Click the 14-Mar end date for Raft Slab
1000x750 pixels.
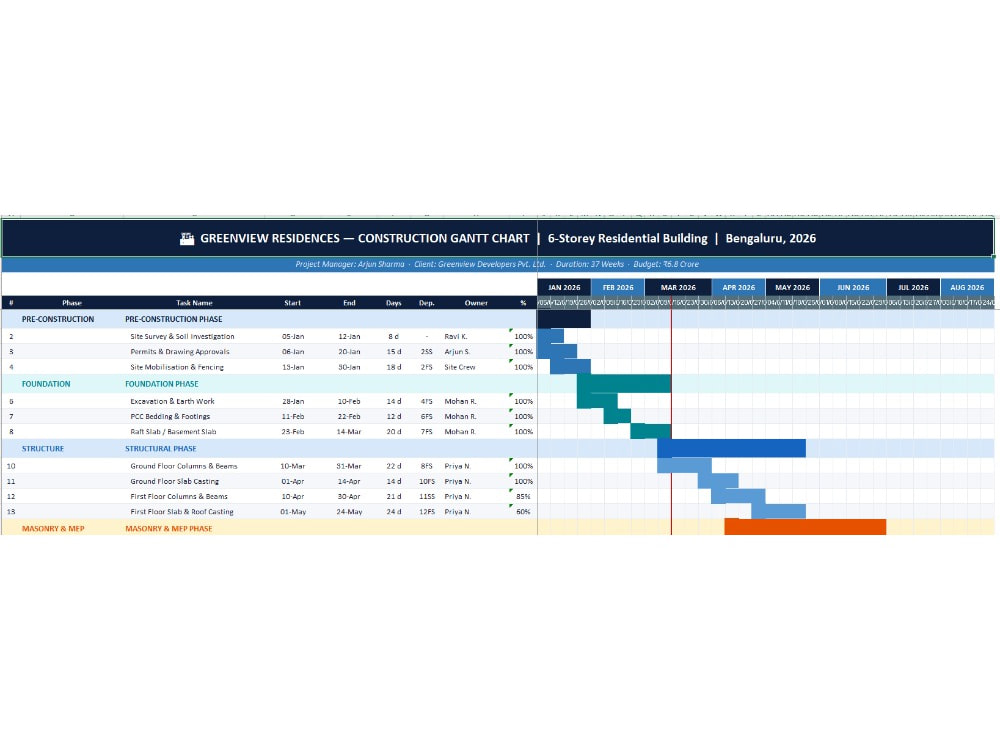[349, 432]
